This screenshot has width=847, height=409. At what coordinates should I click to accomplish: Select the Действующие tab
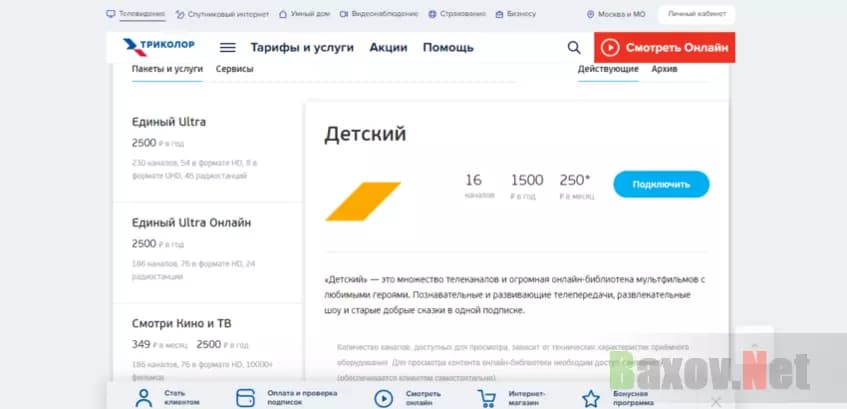[x=608, y=69]
